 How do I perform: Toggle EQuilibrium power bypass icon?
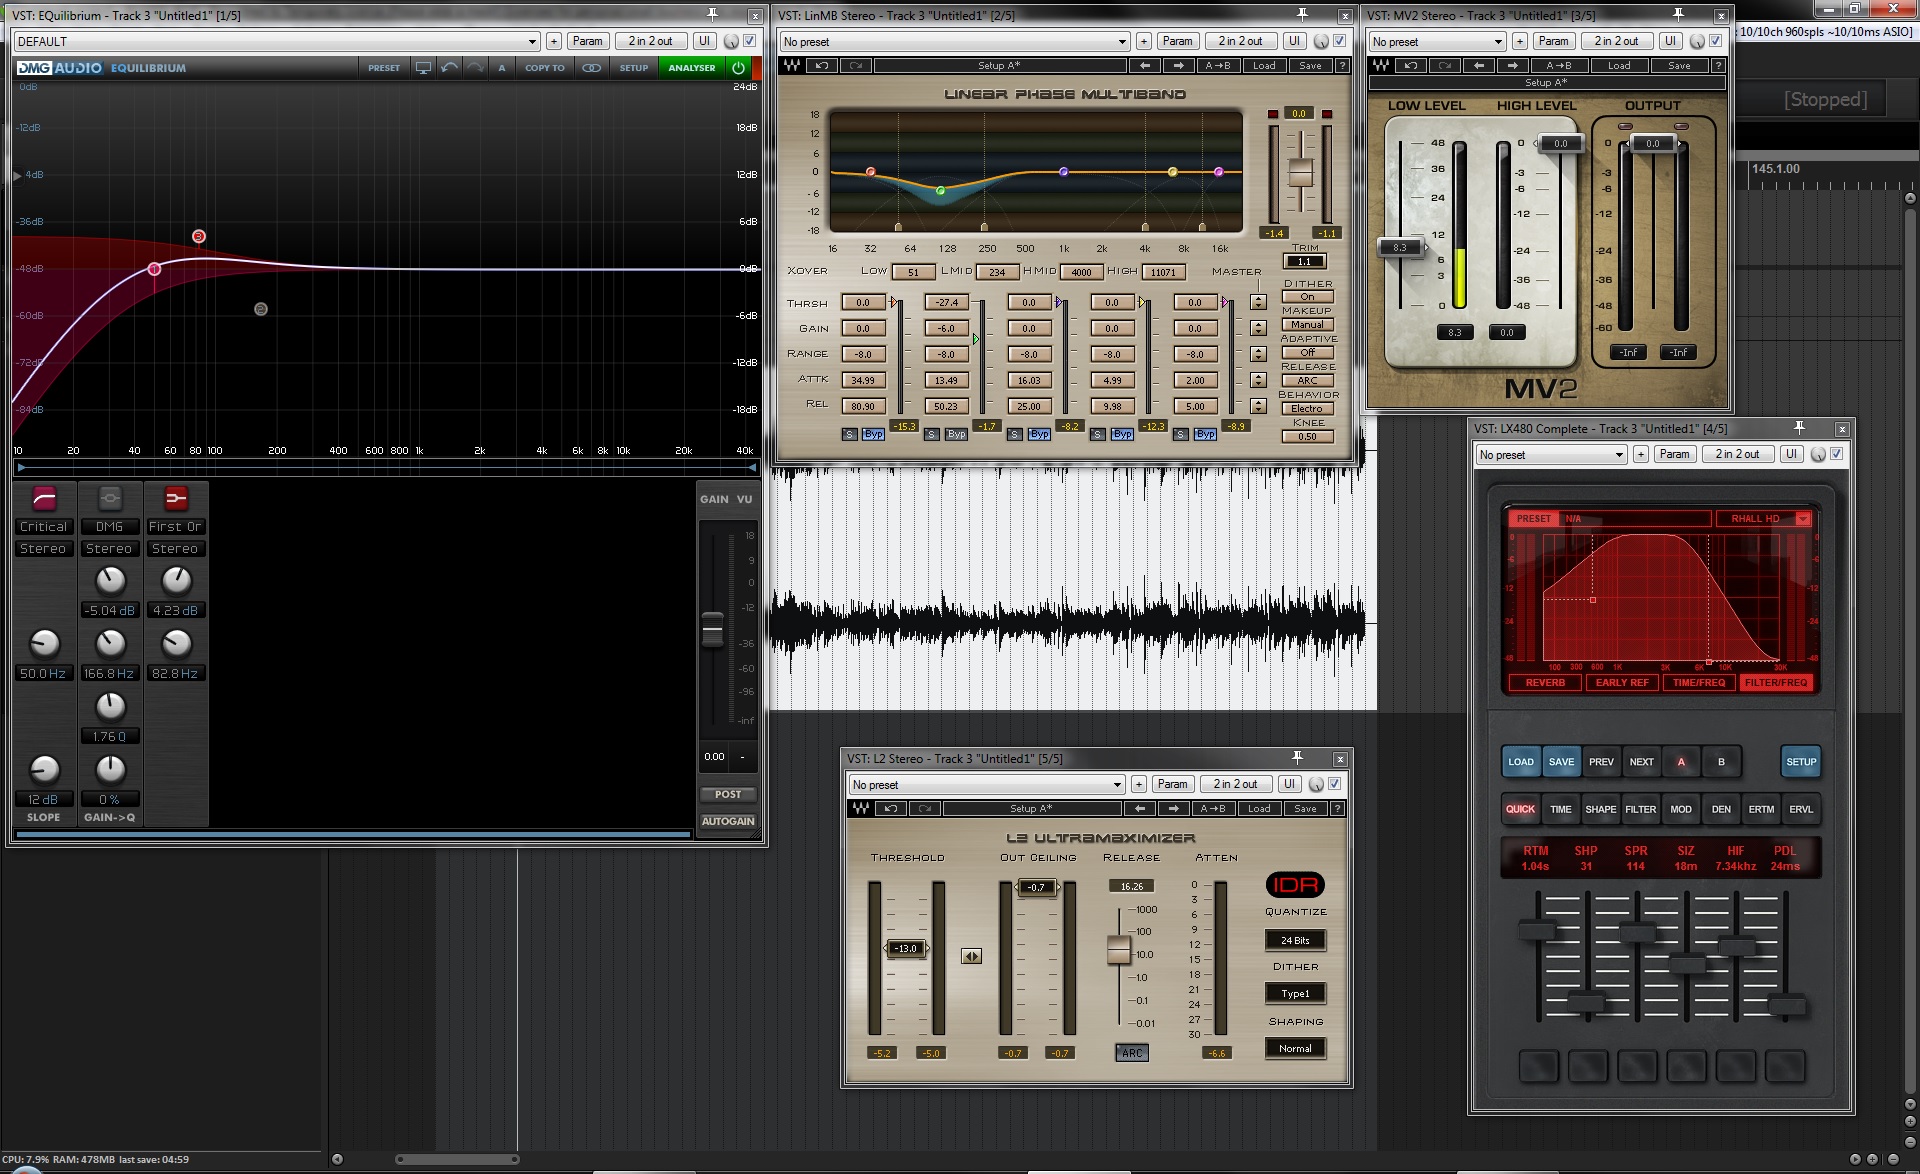pos(738,68)
